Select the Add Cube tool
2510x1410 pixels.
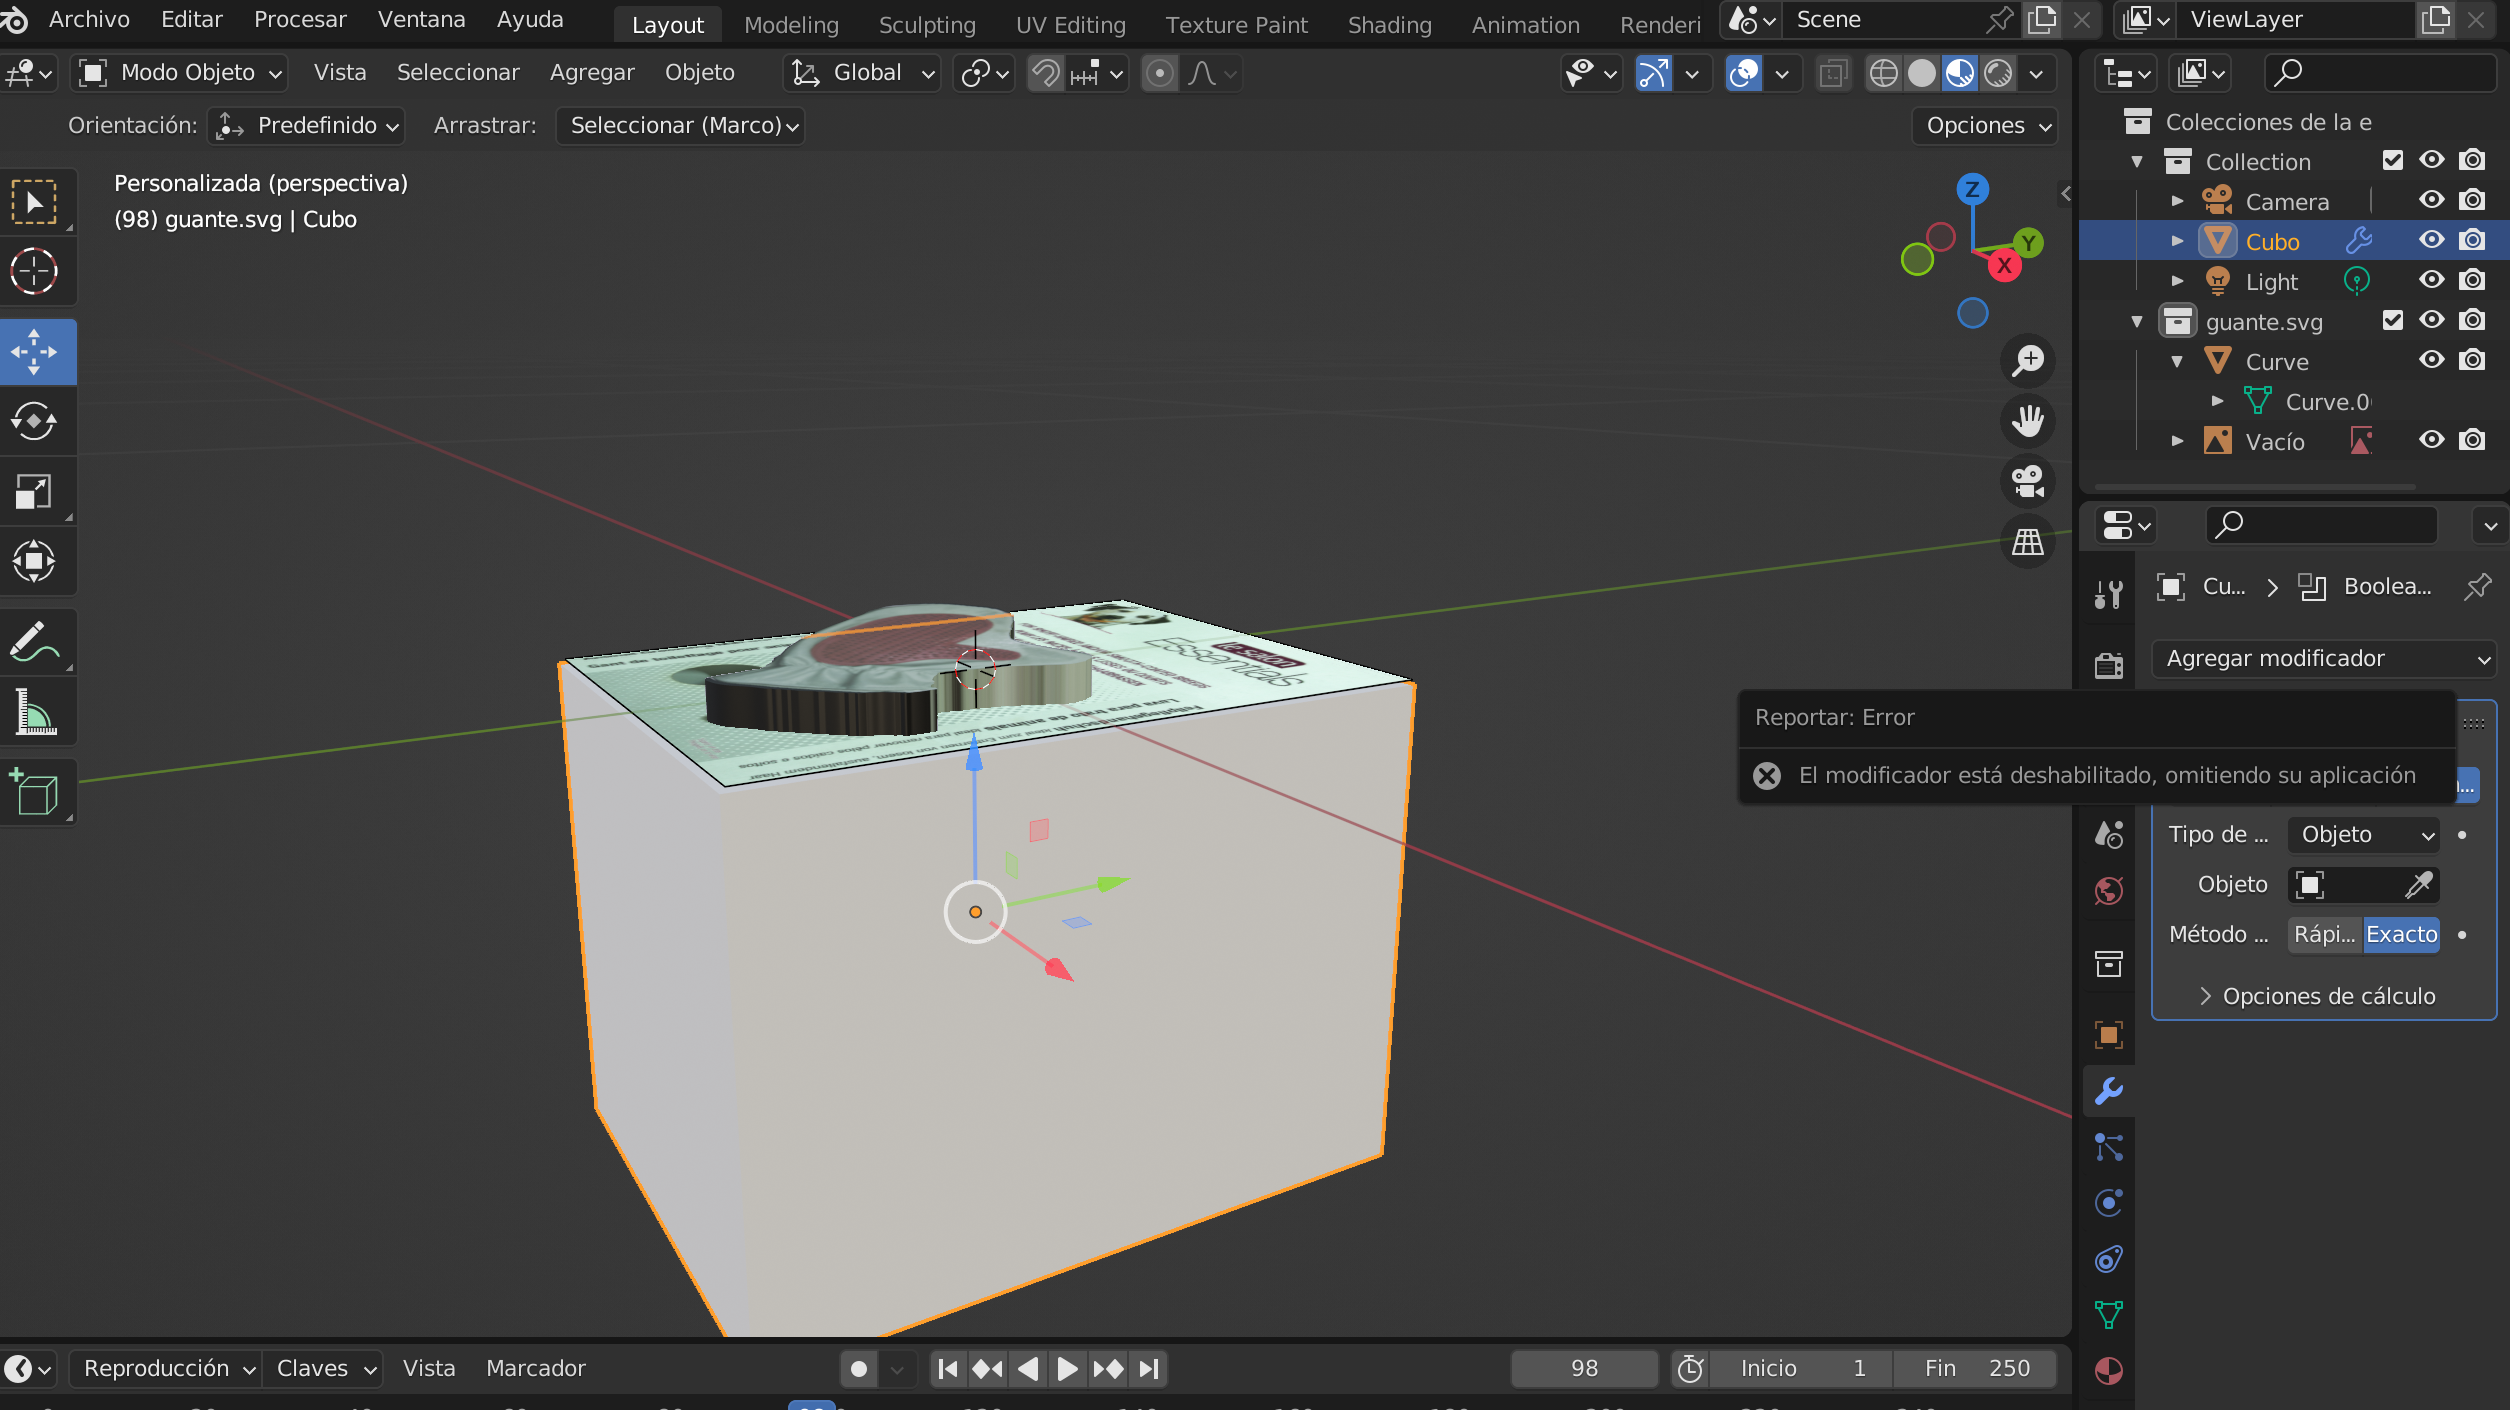35,792
